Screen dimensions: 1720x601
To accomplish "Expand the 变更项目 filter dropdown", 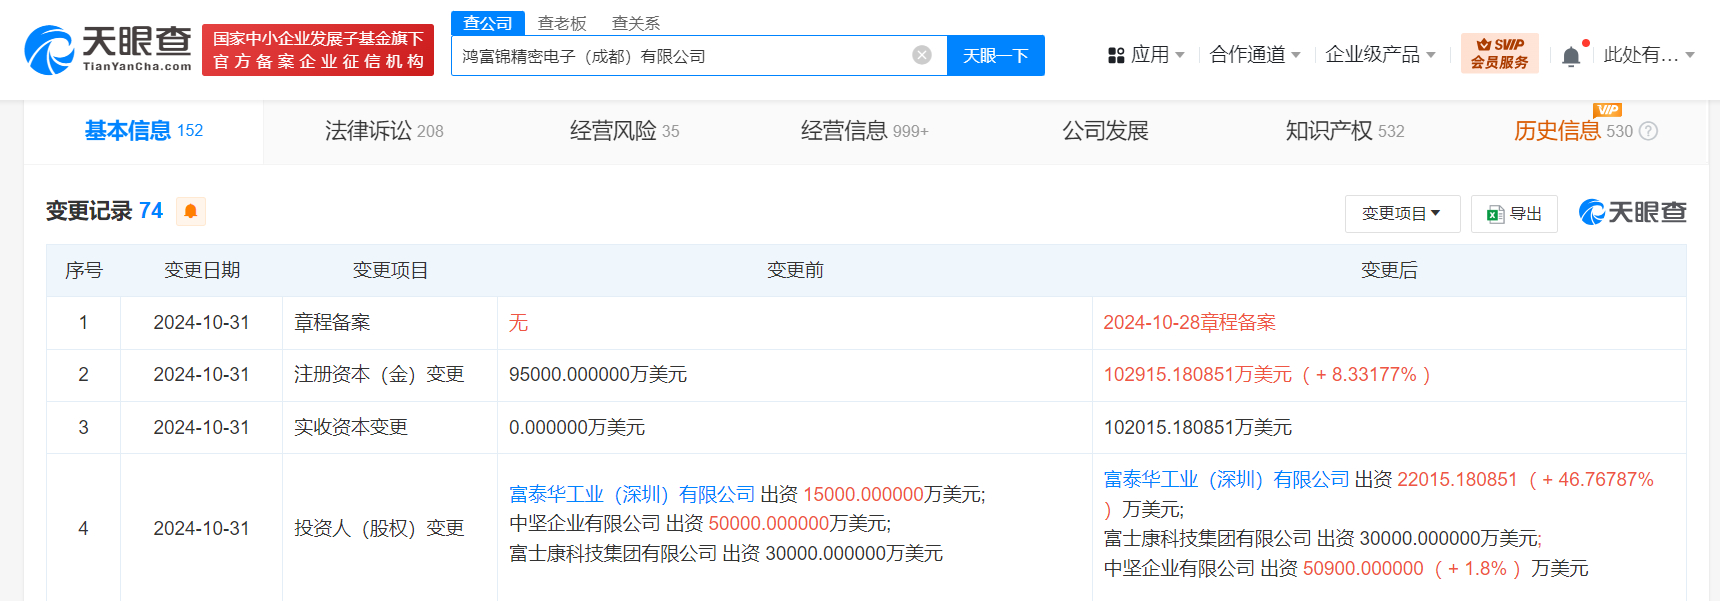I will tap(1402, 214).
